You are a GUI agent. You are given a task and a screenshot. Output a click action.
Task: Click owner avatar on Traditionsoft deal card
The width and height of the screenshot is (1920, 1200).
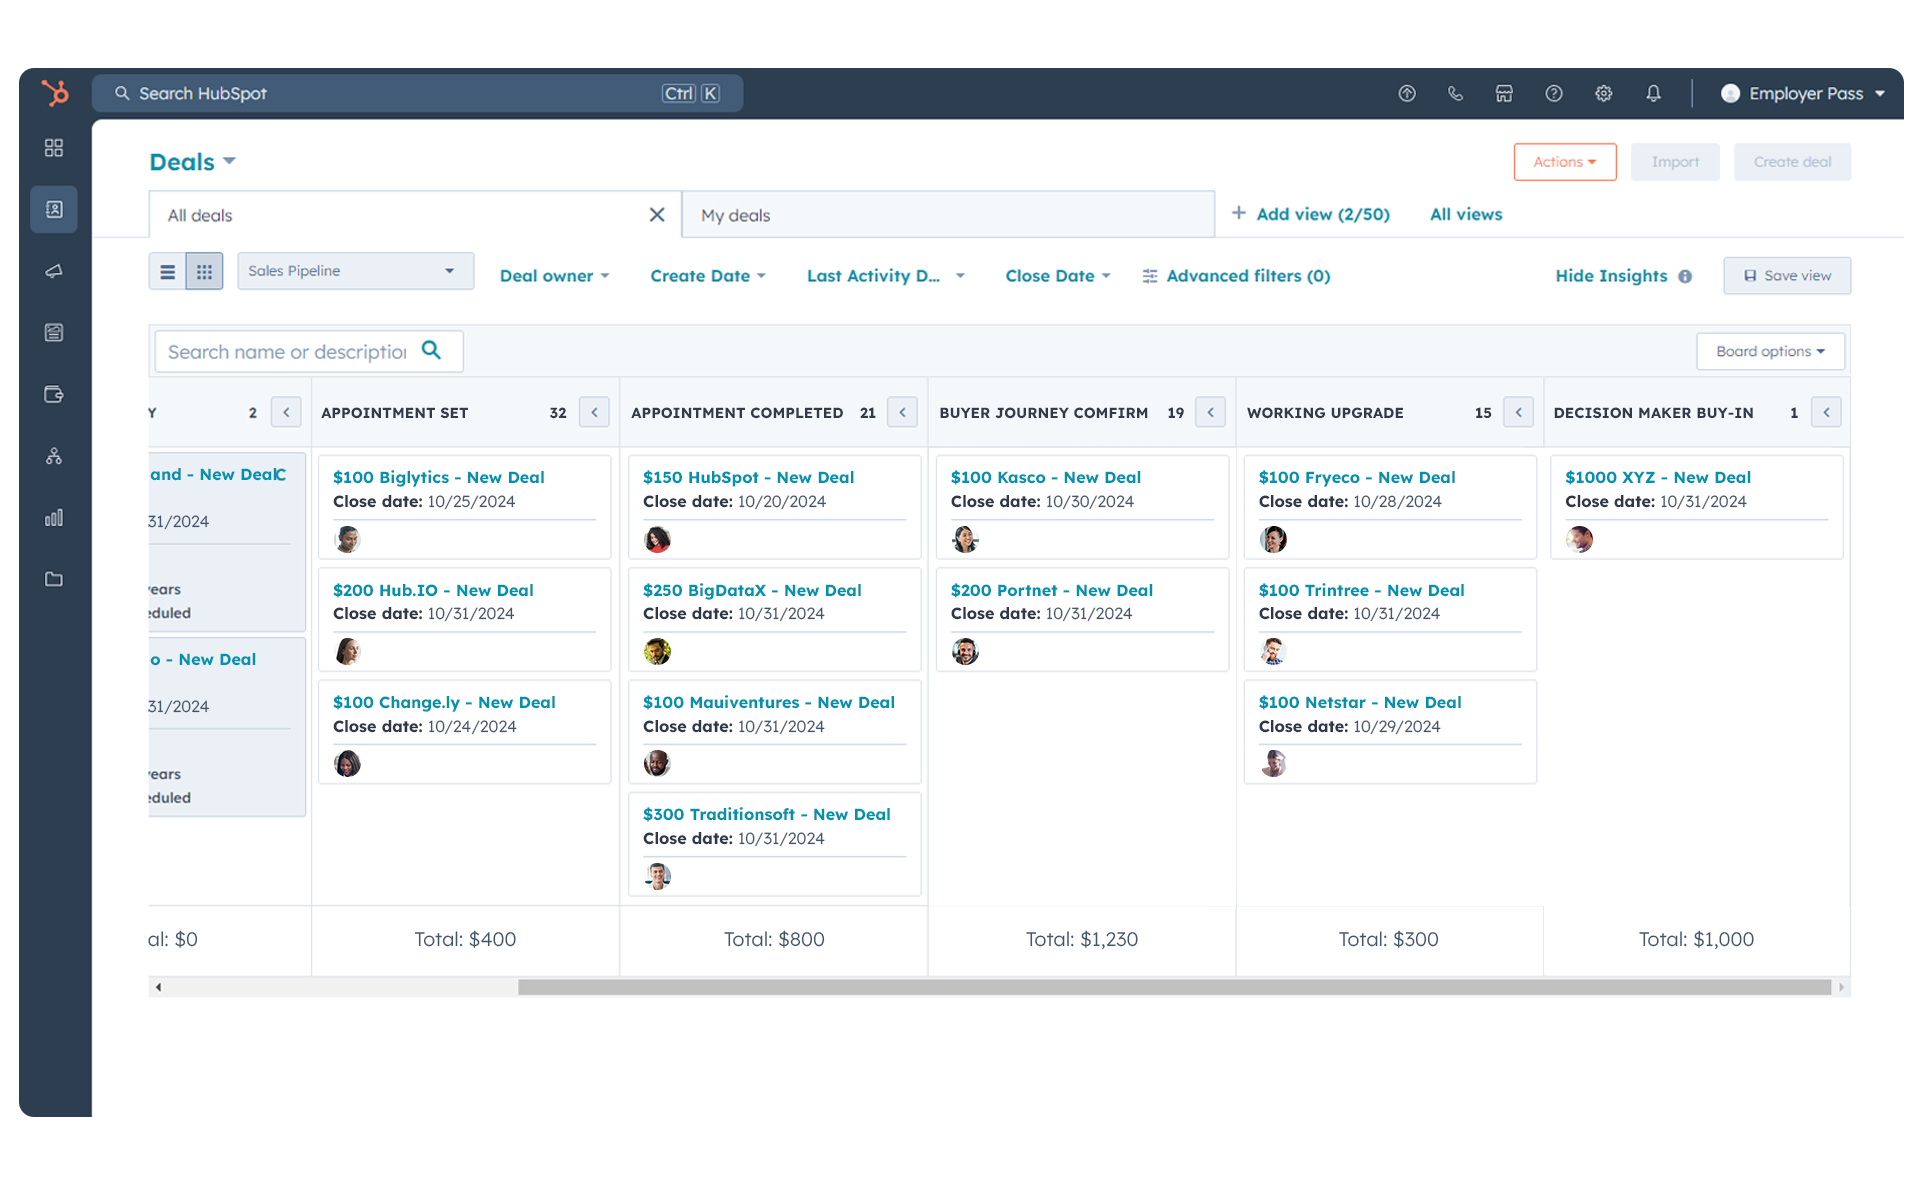pos(657,876)
